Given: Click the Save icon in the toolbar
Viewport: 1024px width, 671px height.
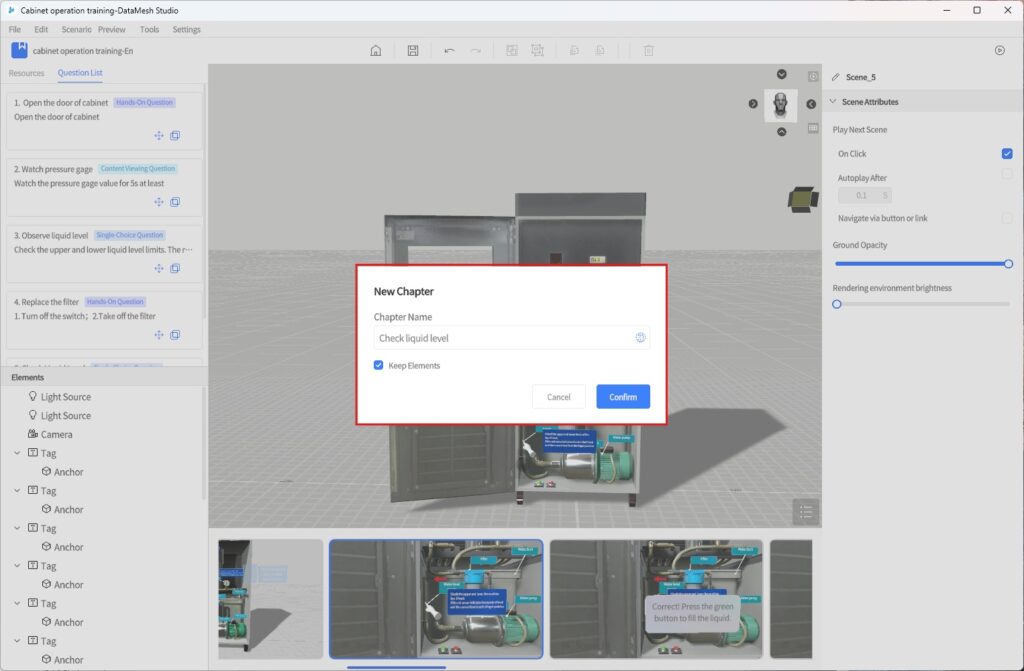Looking at the screenshot, I should point(413,51).
